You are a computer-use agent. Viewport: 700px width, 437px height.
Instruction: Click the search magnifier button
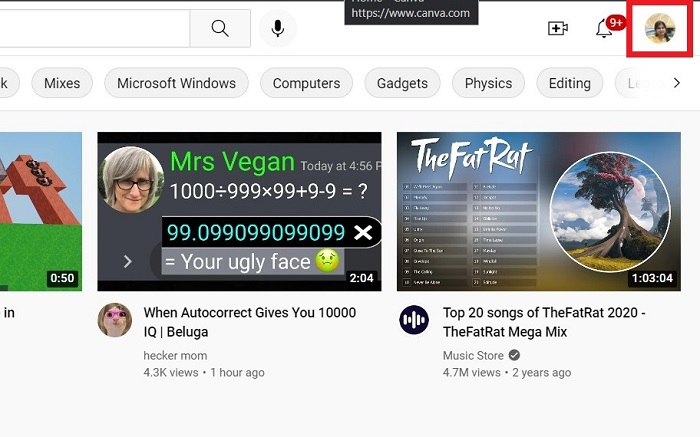[220, 28]
